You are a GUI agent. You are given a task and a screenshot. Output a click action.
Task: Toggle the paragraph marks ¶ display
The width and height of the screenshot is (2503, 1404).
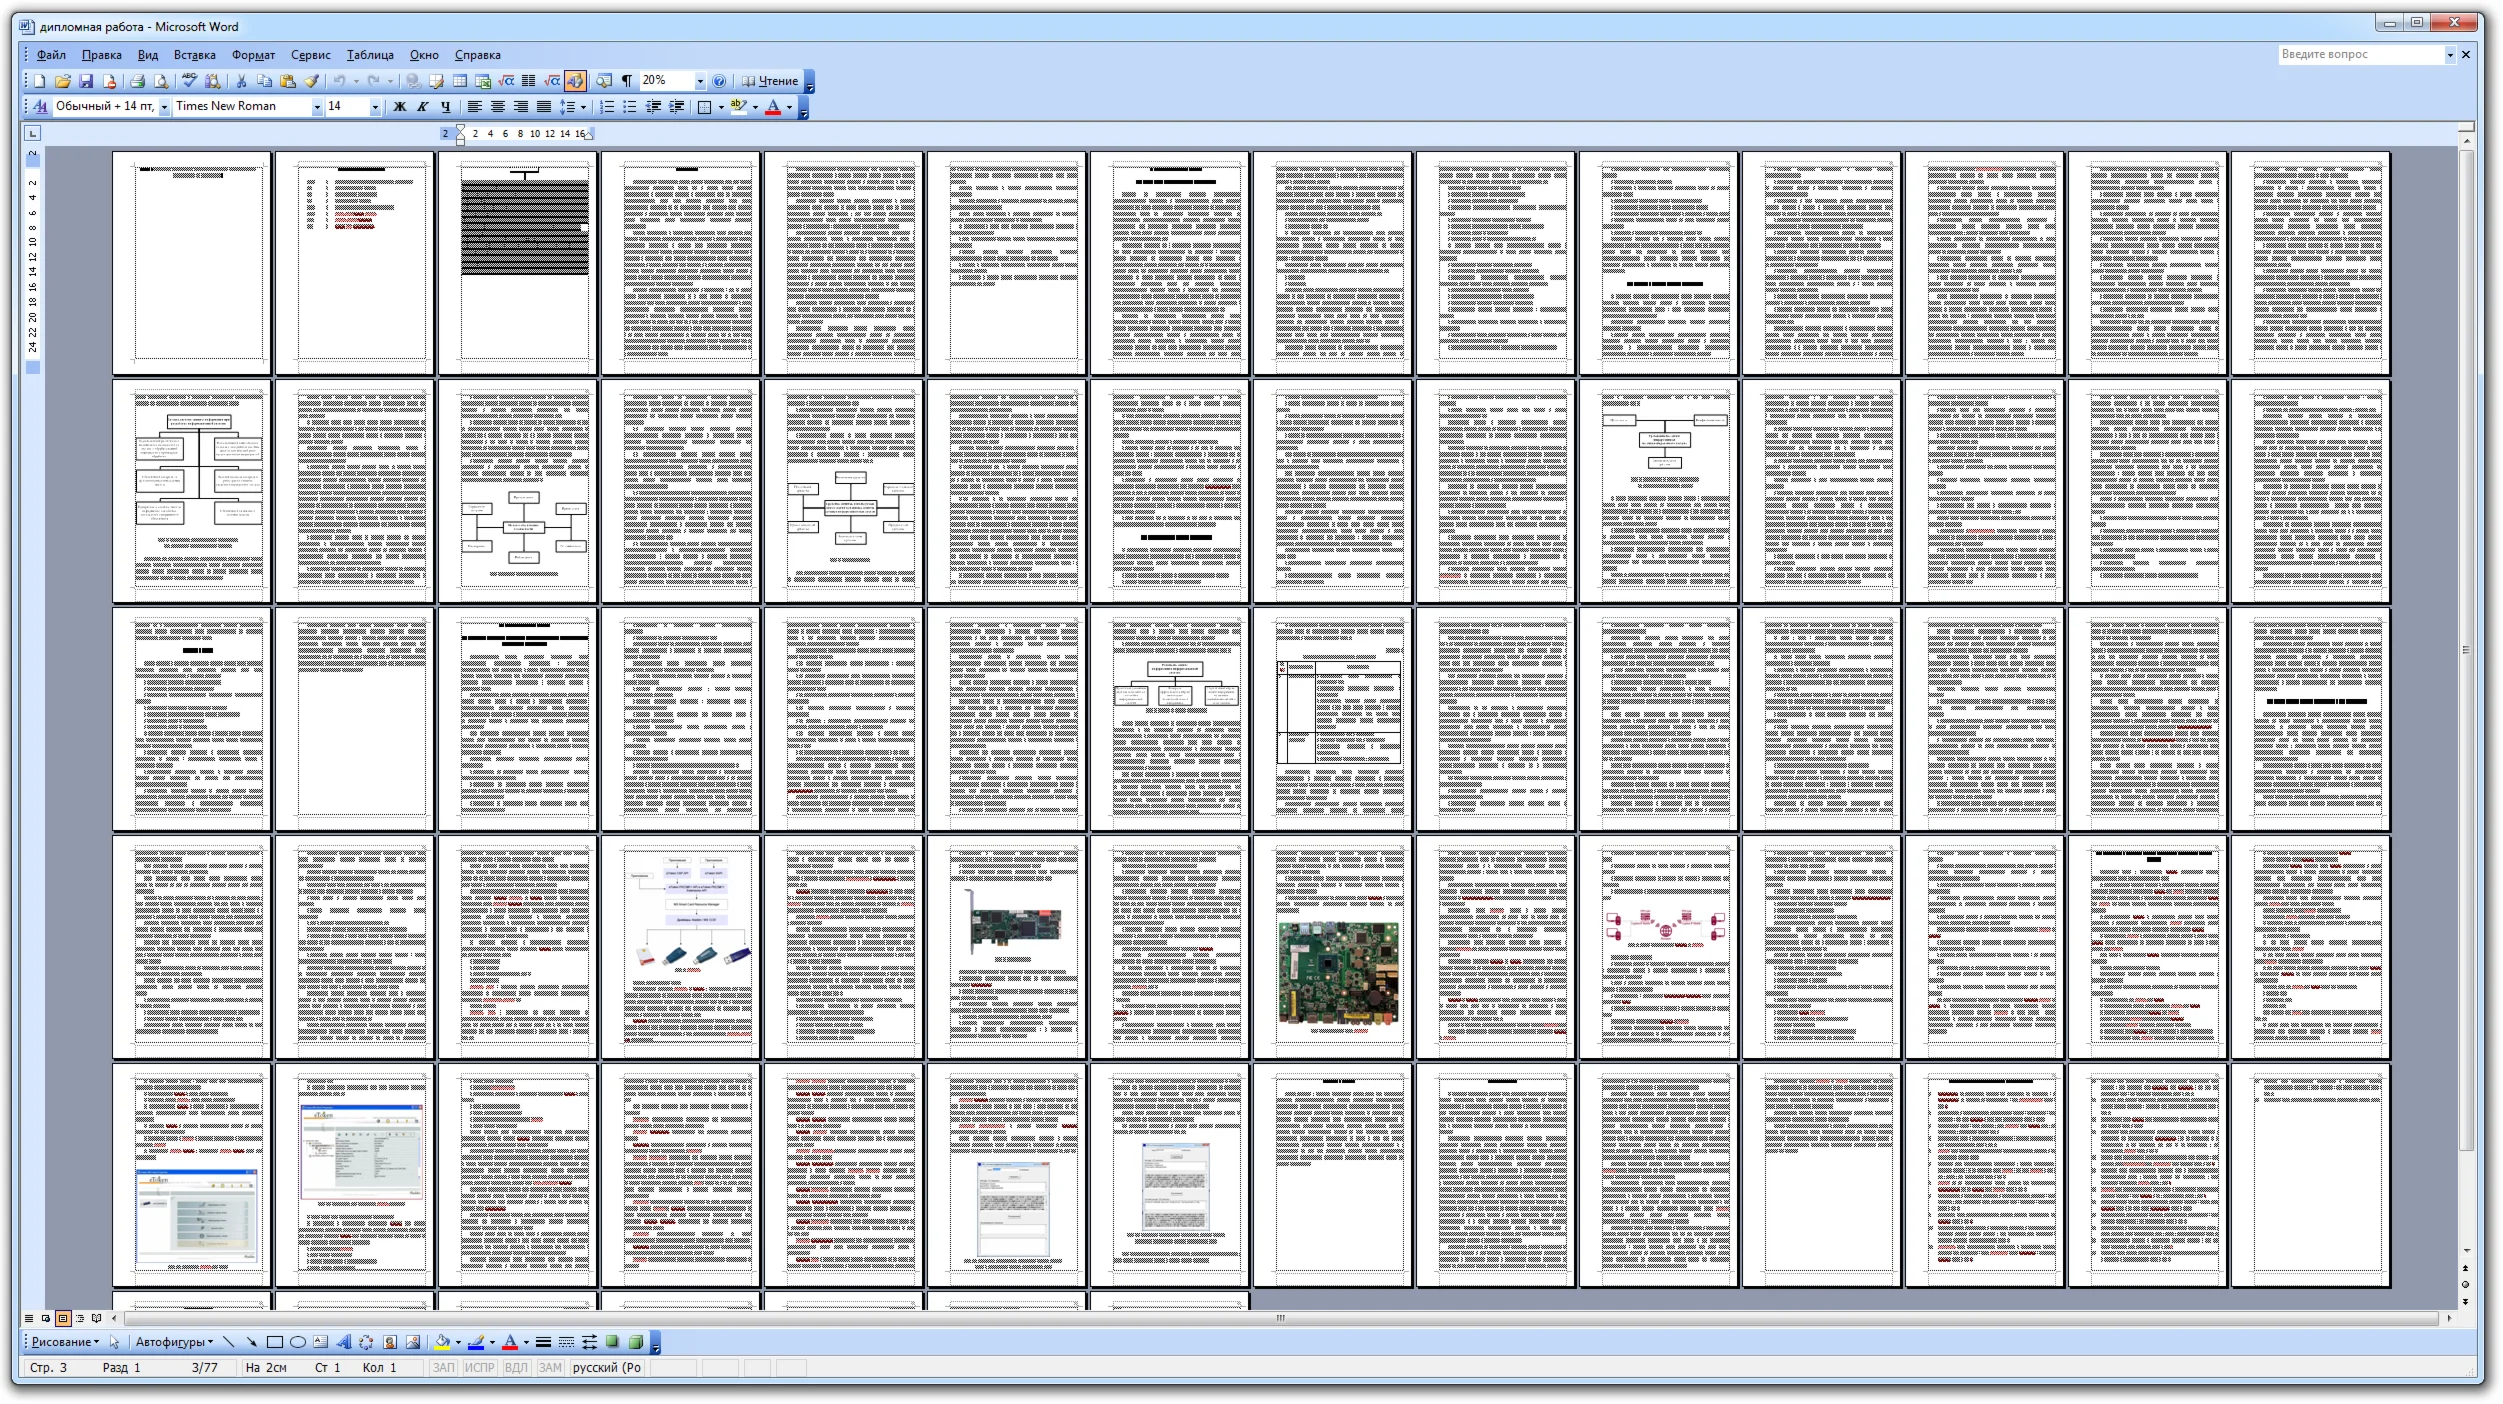(x=627, y=81)
